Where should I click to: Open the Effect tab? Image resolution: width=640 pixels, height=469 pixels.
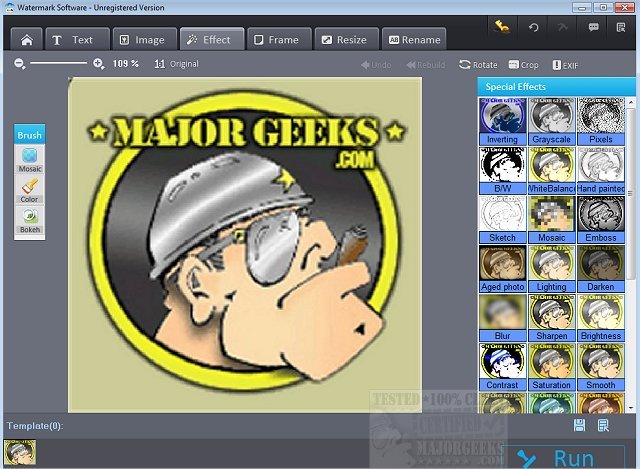pyautogui.click(x=212, y=40)
